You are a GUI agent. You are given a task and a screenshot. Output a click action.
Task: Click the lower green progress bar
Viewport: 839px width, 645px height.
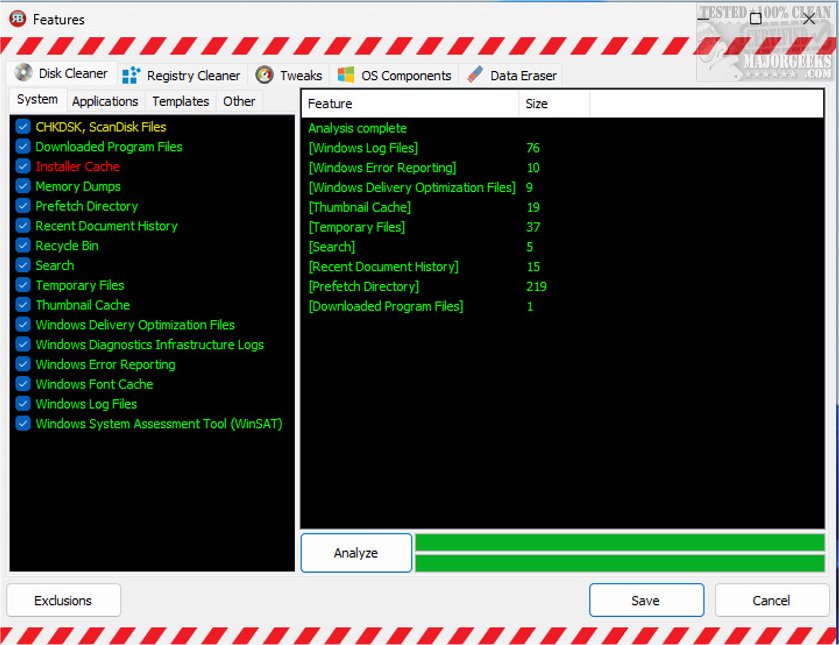coord(620,563)
